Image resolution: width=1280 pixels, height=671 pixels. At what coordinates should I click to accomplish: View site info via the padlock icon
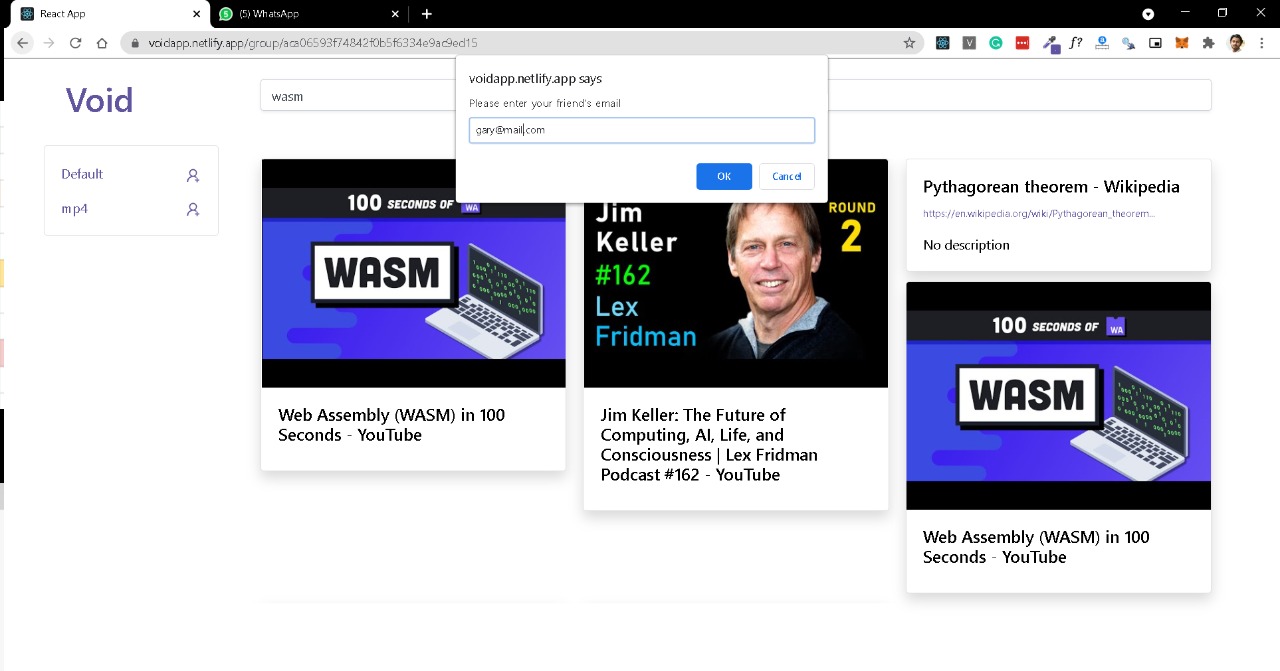(134, 43)
